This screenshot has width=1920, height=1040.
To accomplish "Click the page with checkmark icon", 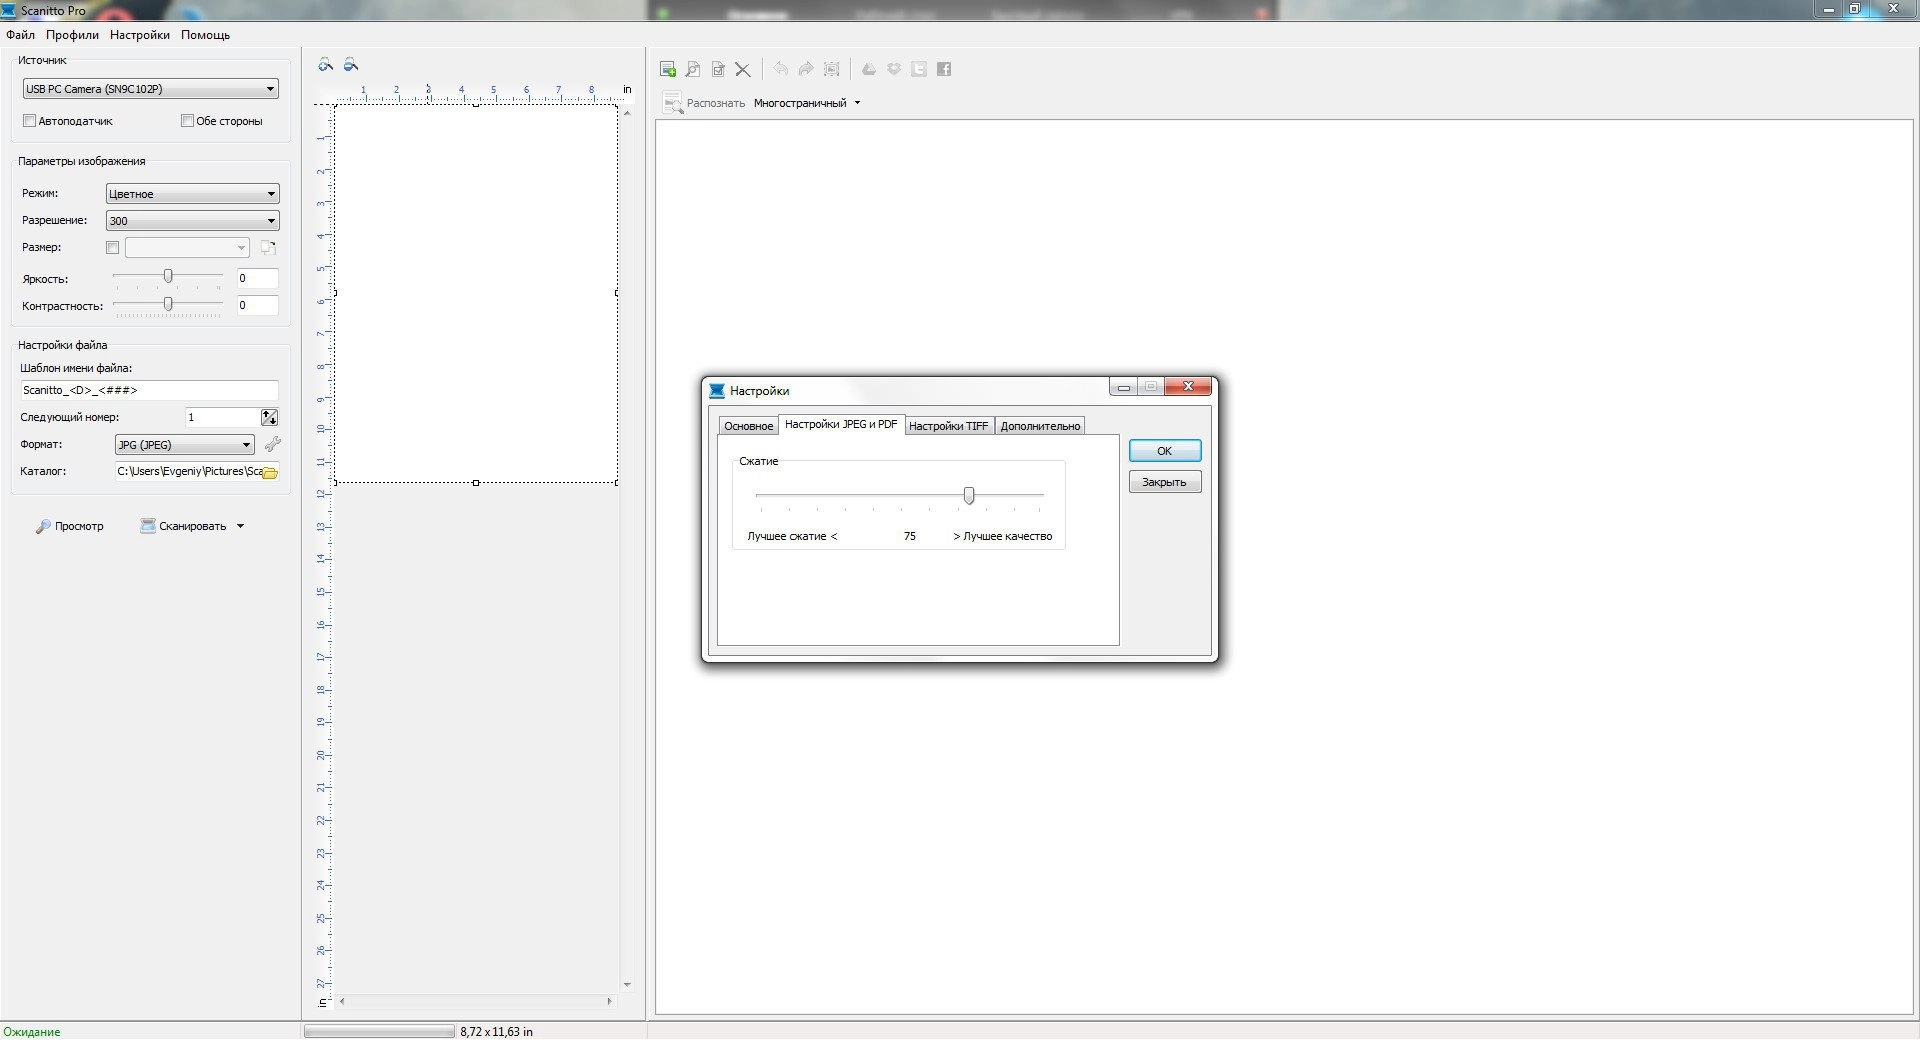I will coord(718,69).
